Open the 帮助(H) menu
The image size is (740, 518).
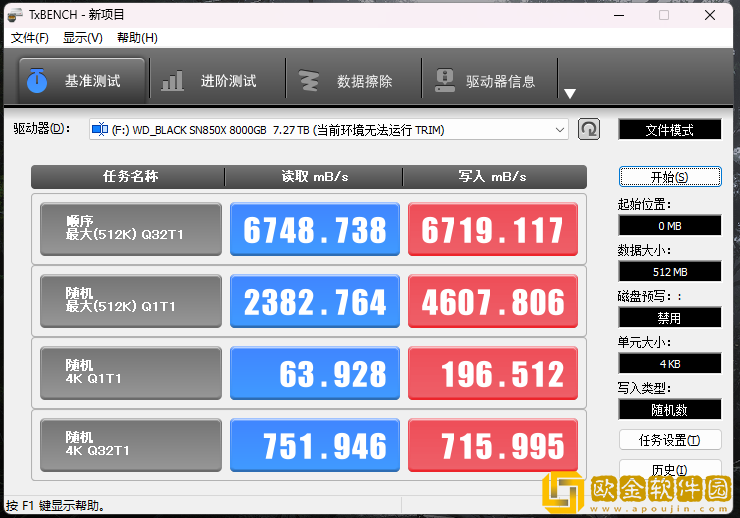click(137, 38)
